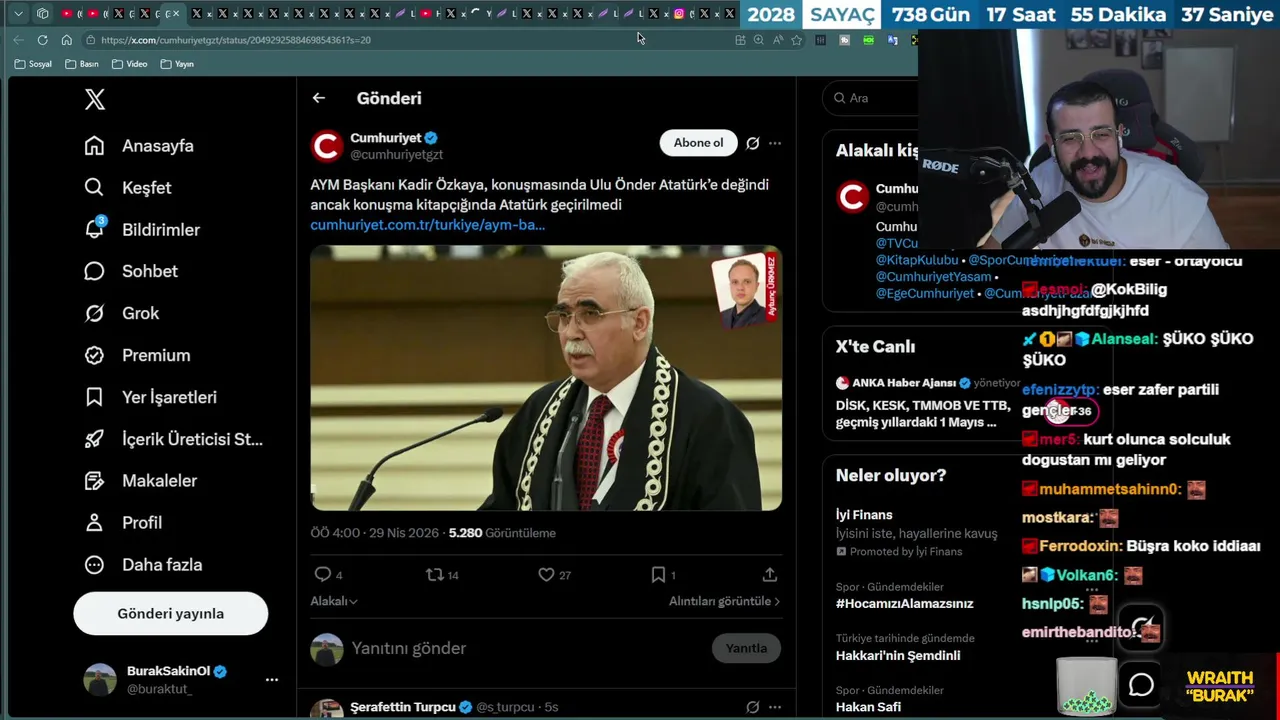Reply to the post via comment icon

click(x=322, y=575)
